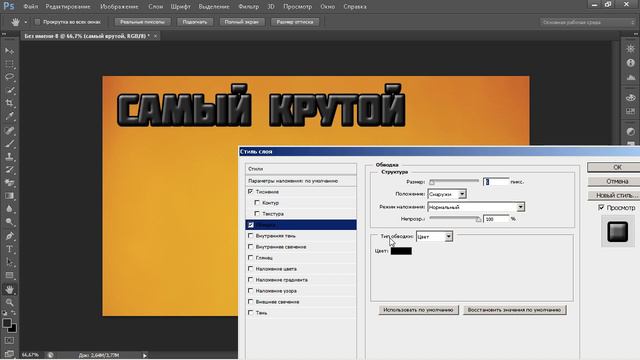
Task: Open the Слои menu
Action: 156,7
